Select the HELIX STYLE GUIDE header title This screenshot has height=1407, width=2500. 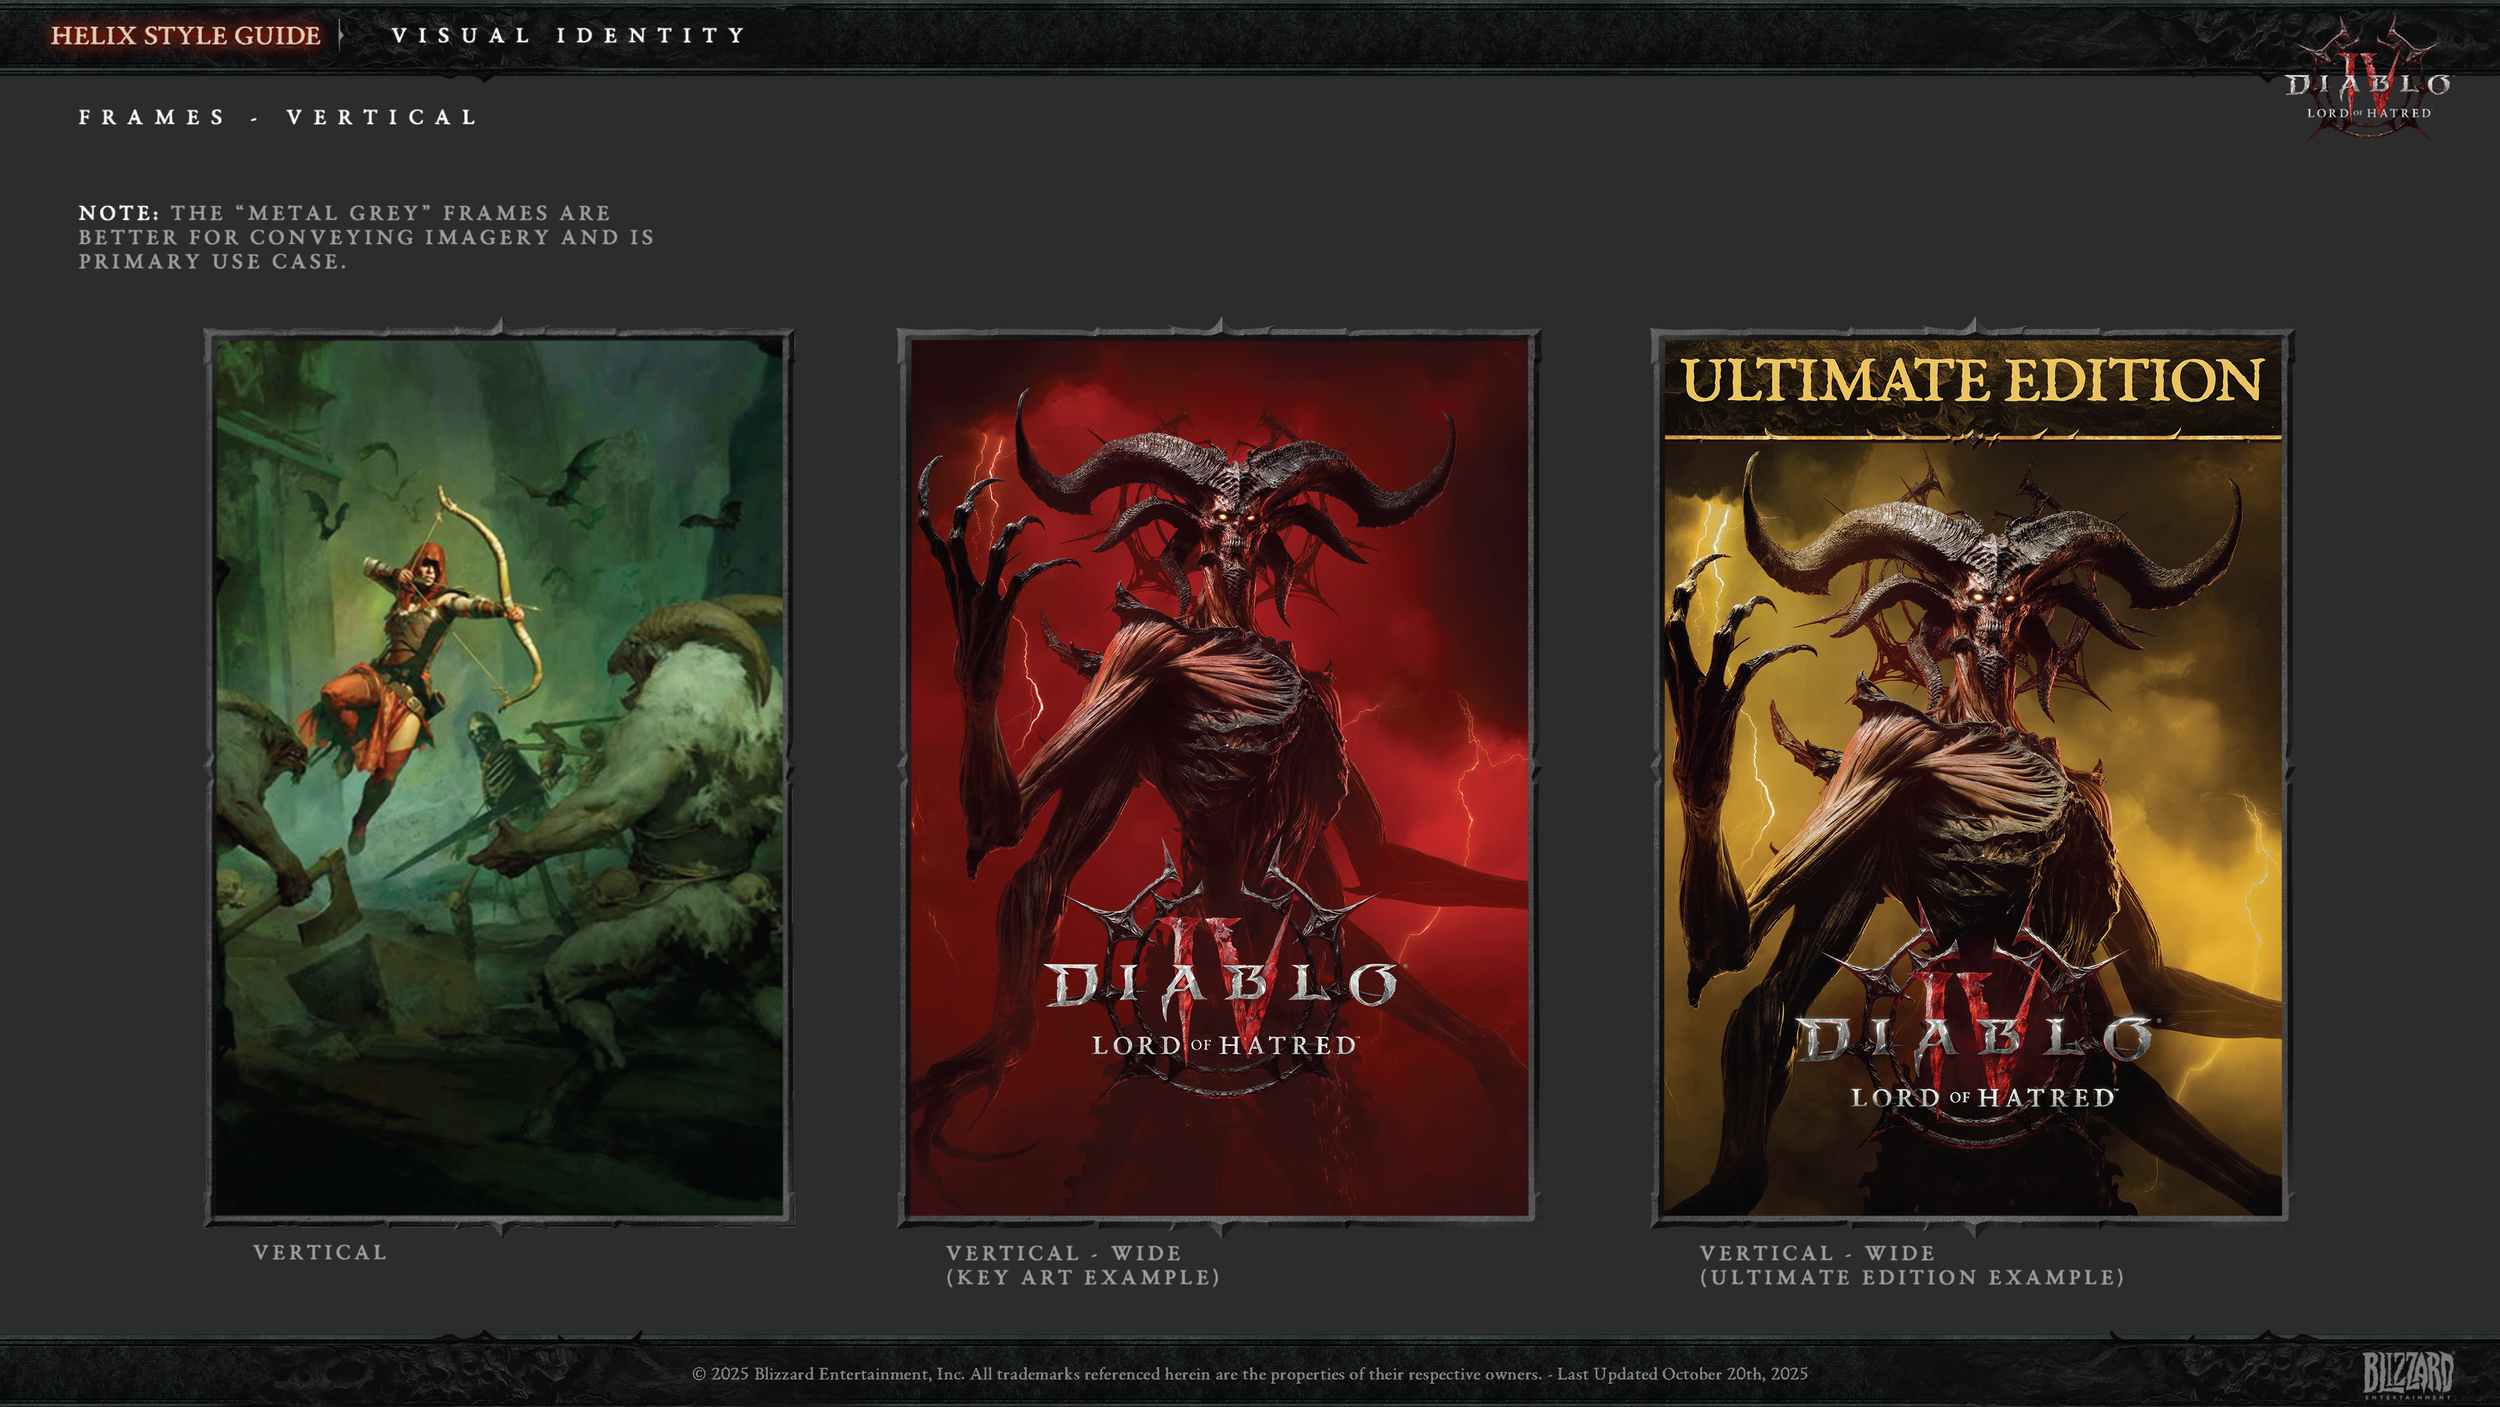[x=186, y=36]
